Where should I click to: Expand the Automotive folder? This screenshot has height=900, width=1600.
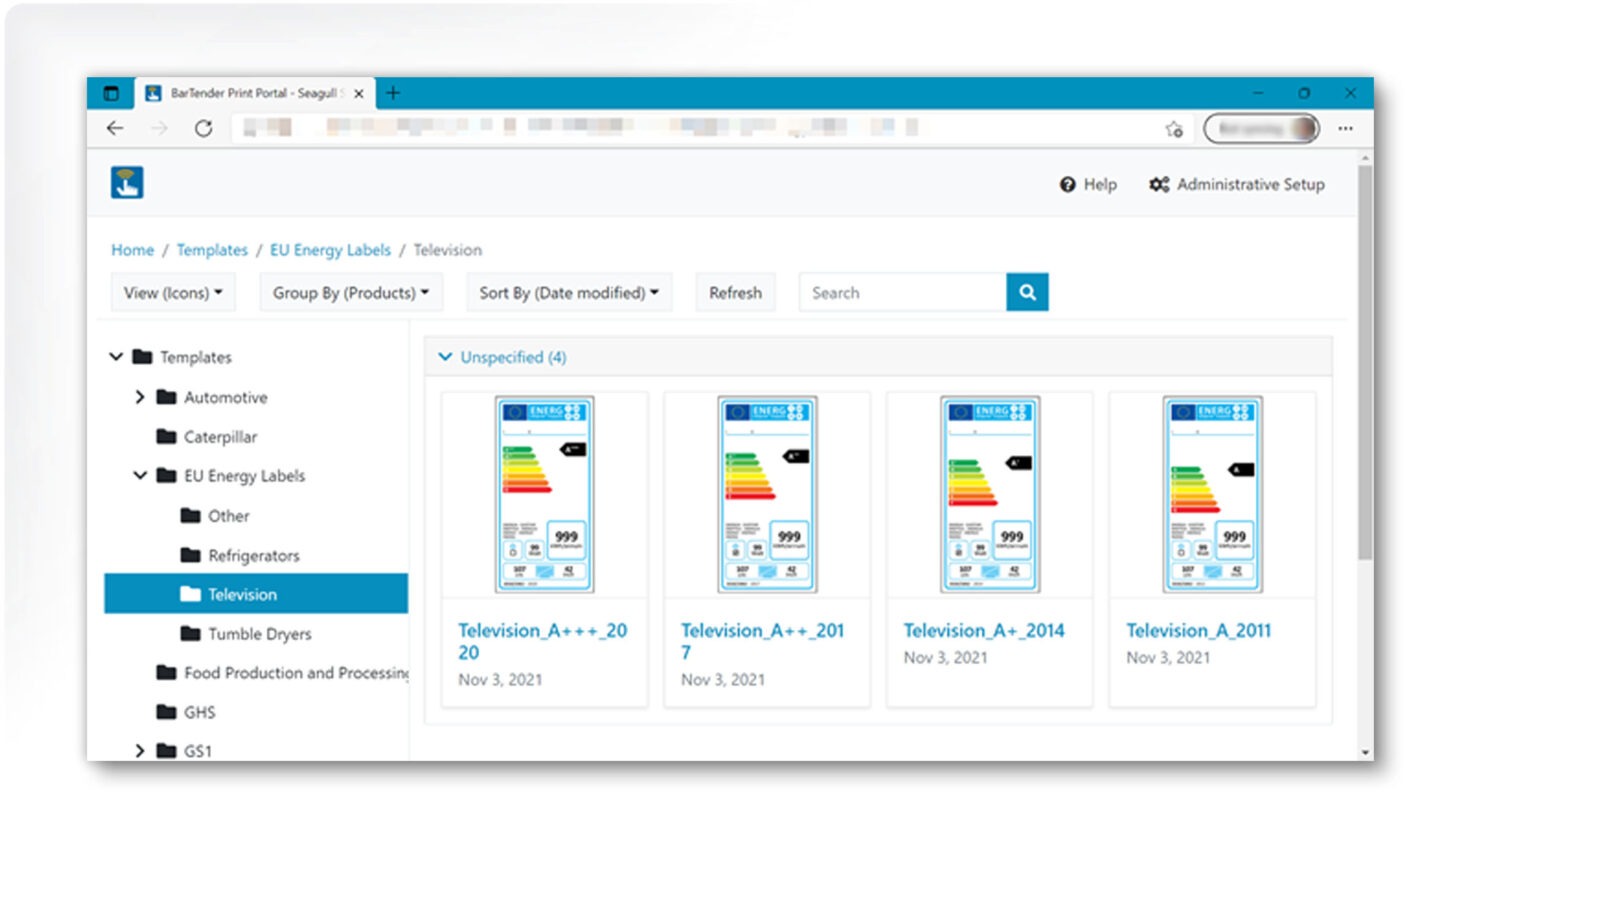pos(141,397)
